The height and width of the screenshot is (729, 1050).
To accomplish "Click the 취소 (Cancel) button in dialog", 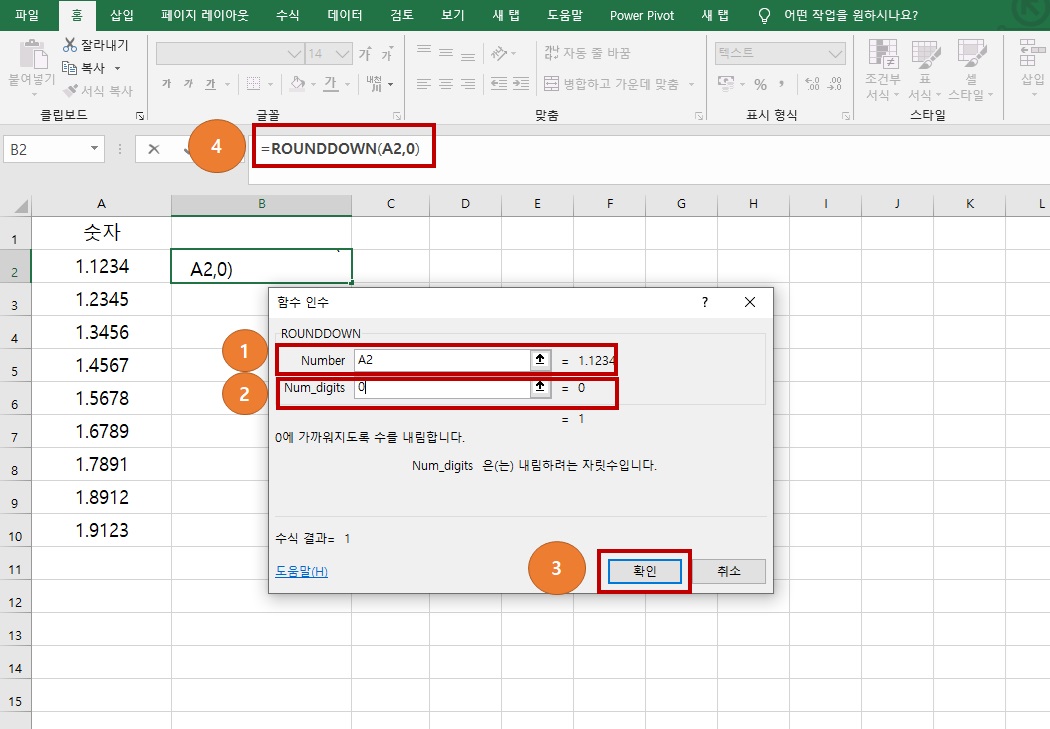I will [729, 571].
